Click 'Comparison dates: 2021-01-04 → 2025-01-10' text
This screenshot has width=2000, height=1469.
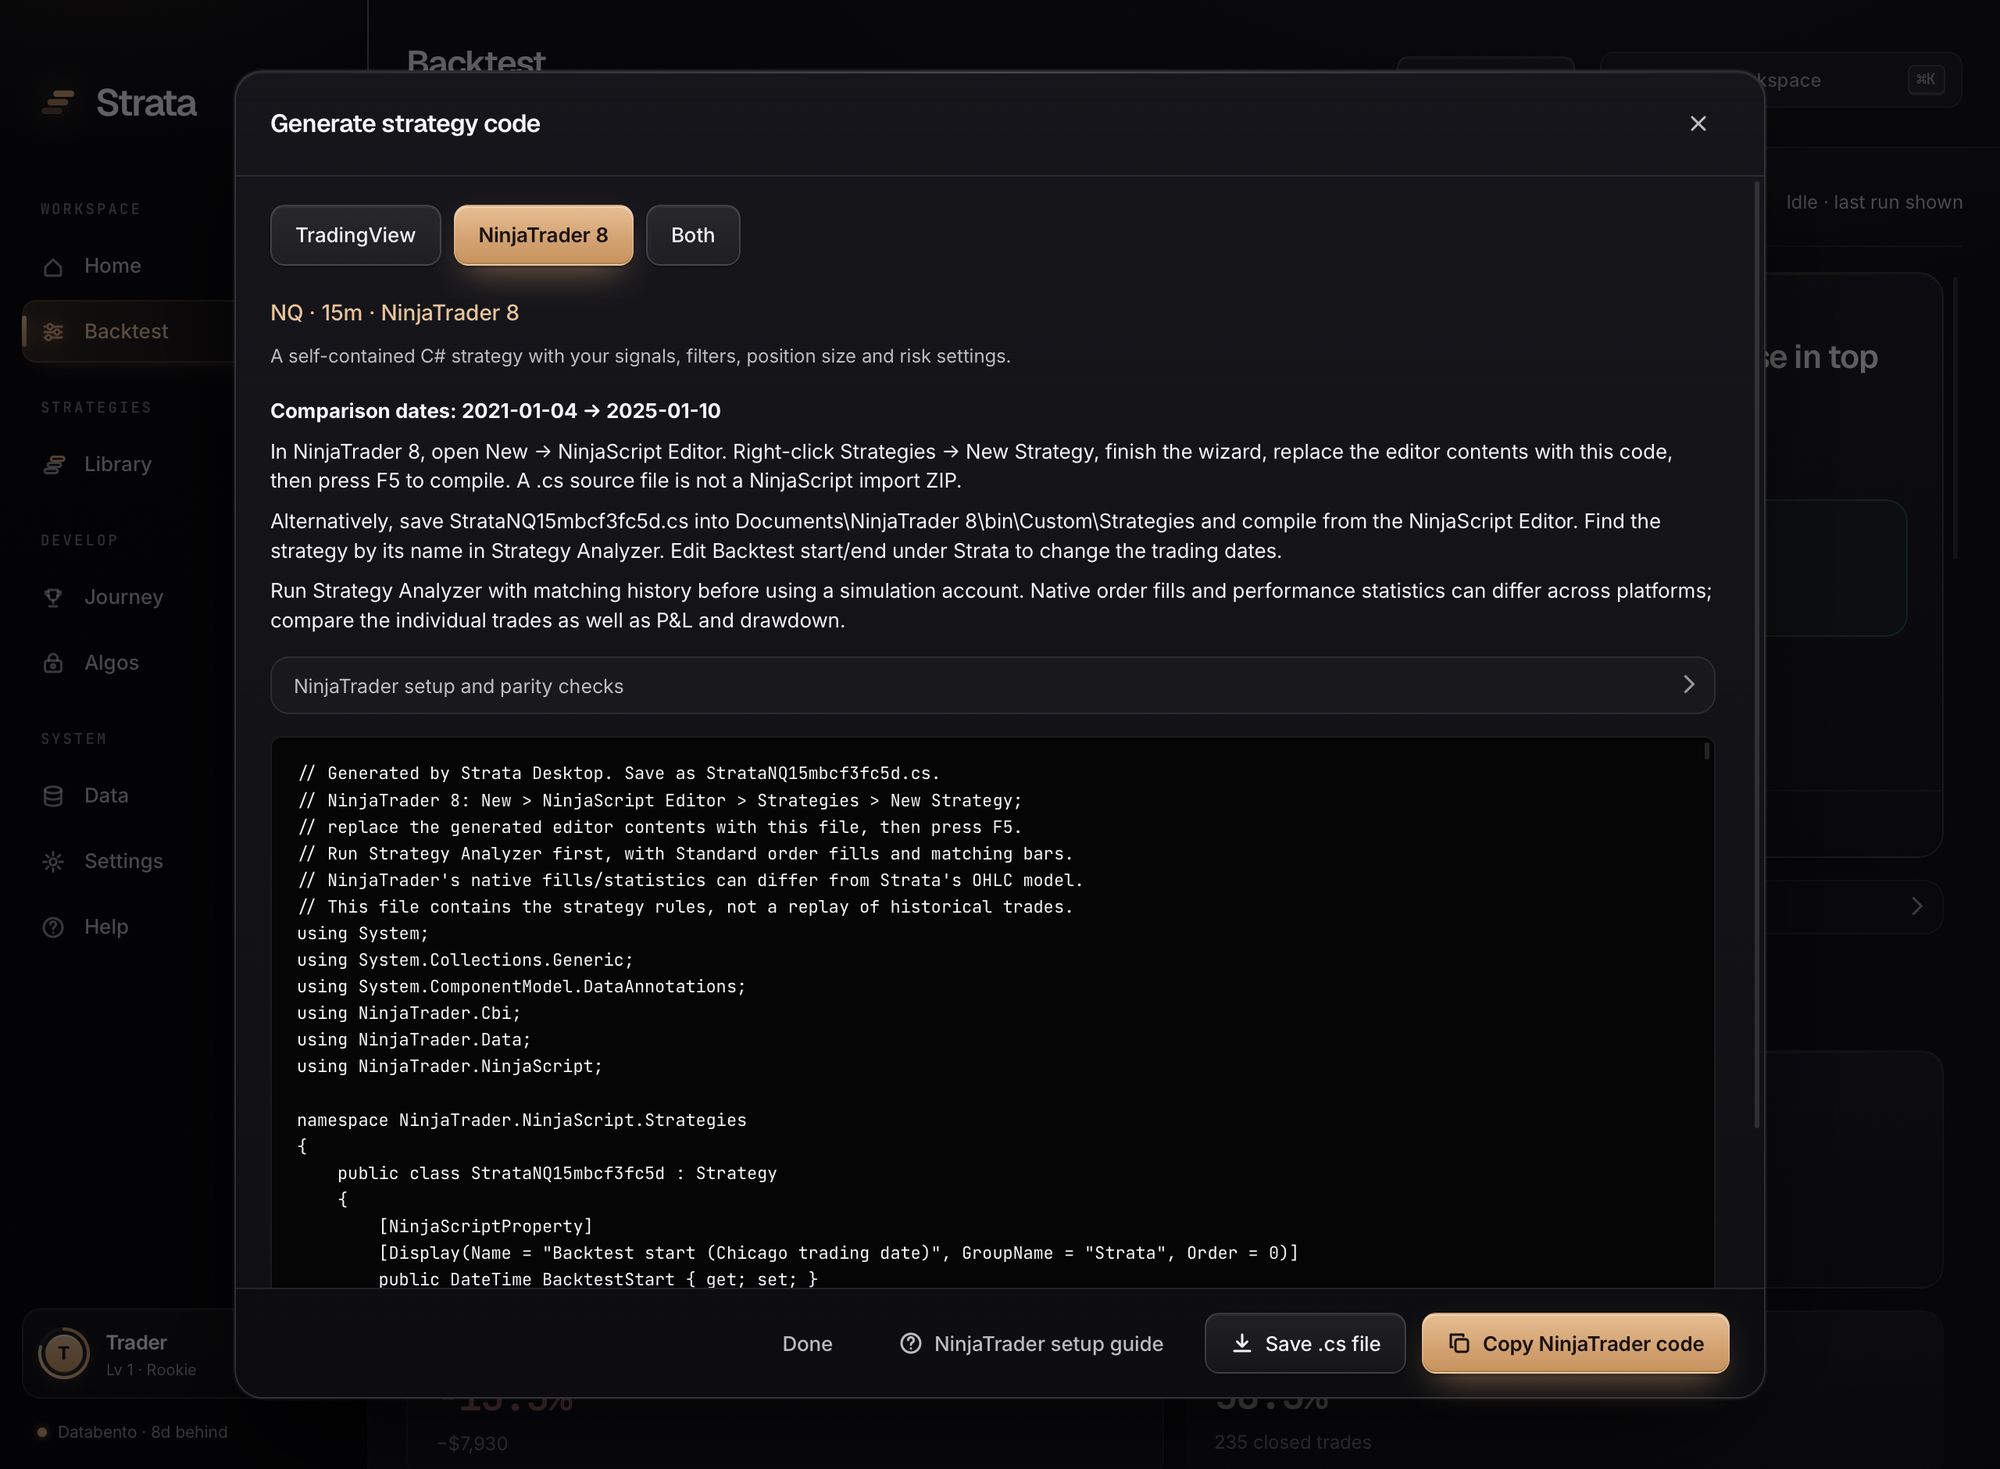[495, 411]
